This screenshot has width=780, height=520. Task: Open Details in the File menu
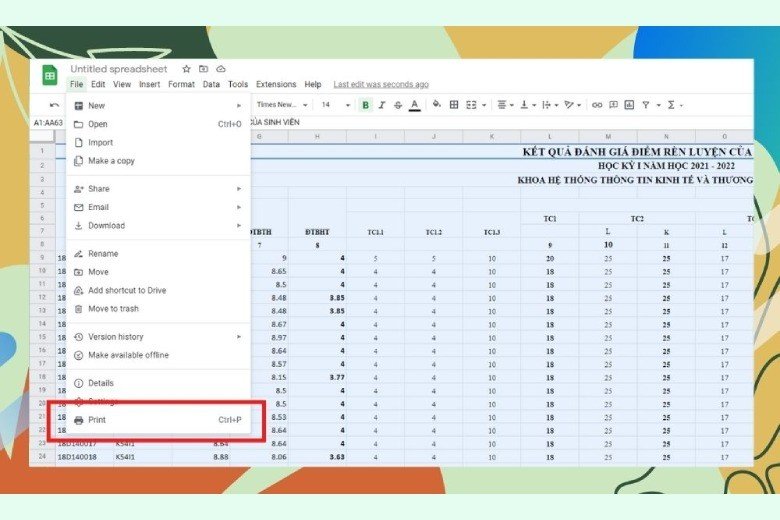click(x=158, y=383)
